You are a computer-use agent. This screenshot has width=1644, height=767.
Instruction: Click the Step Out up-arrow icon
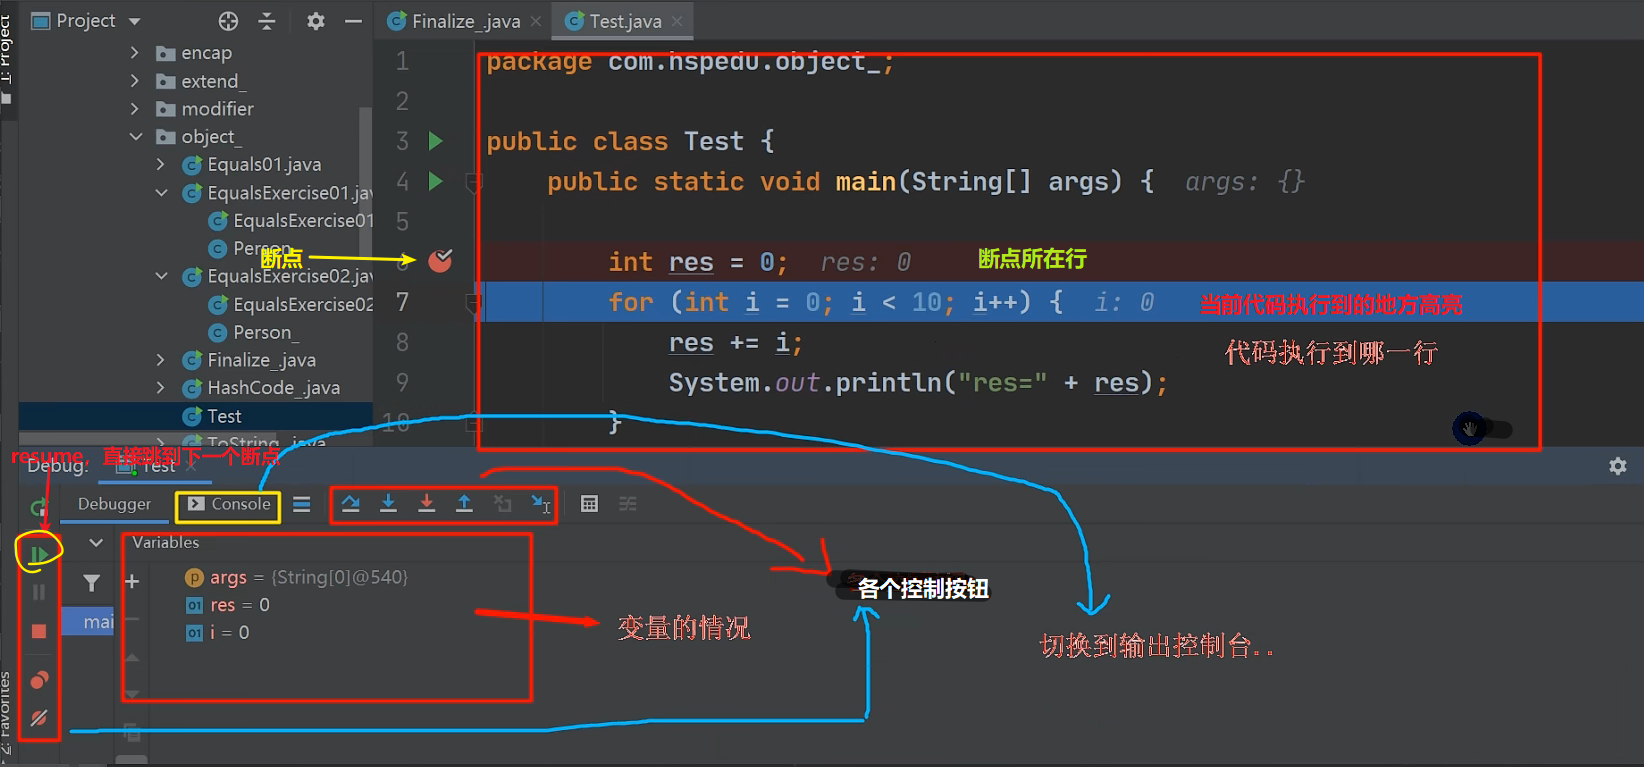(464, 503)
